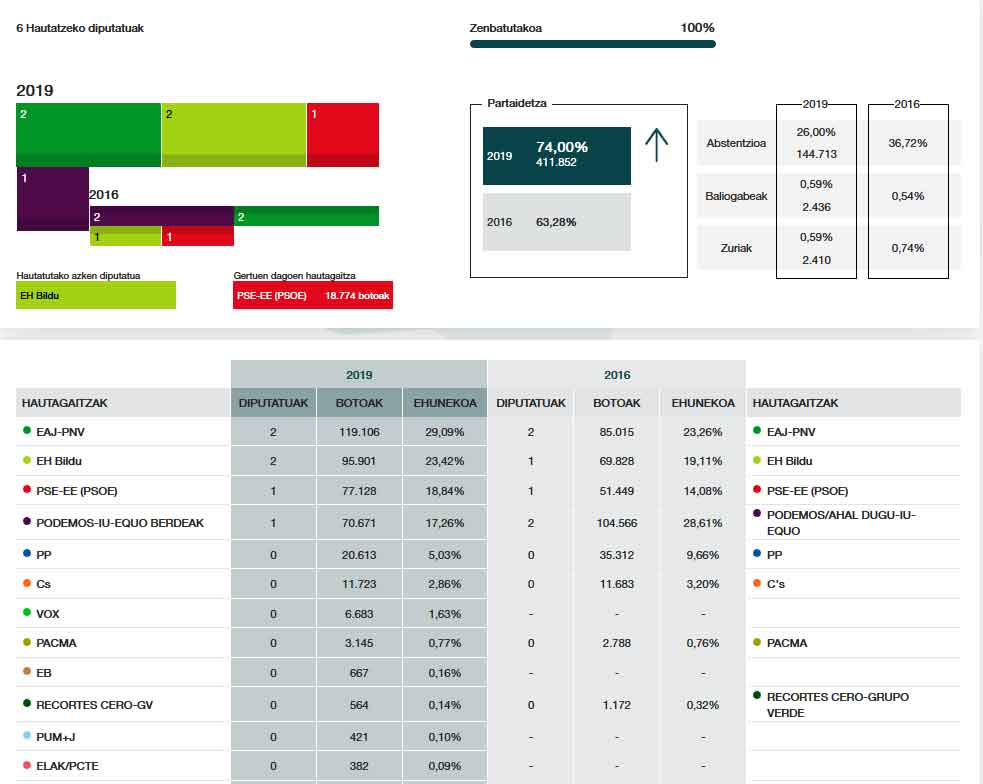Click the upward arrow beside 2019 turnout
Viewport: 983px width, 784px height.
pos(656,146)
